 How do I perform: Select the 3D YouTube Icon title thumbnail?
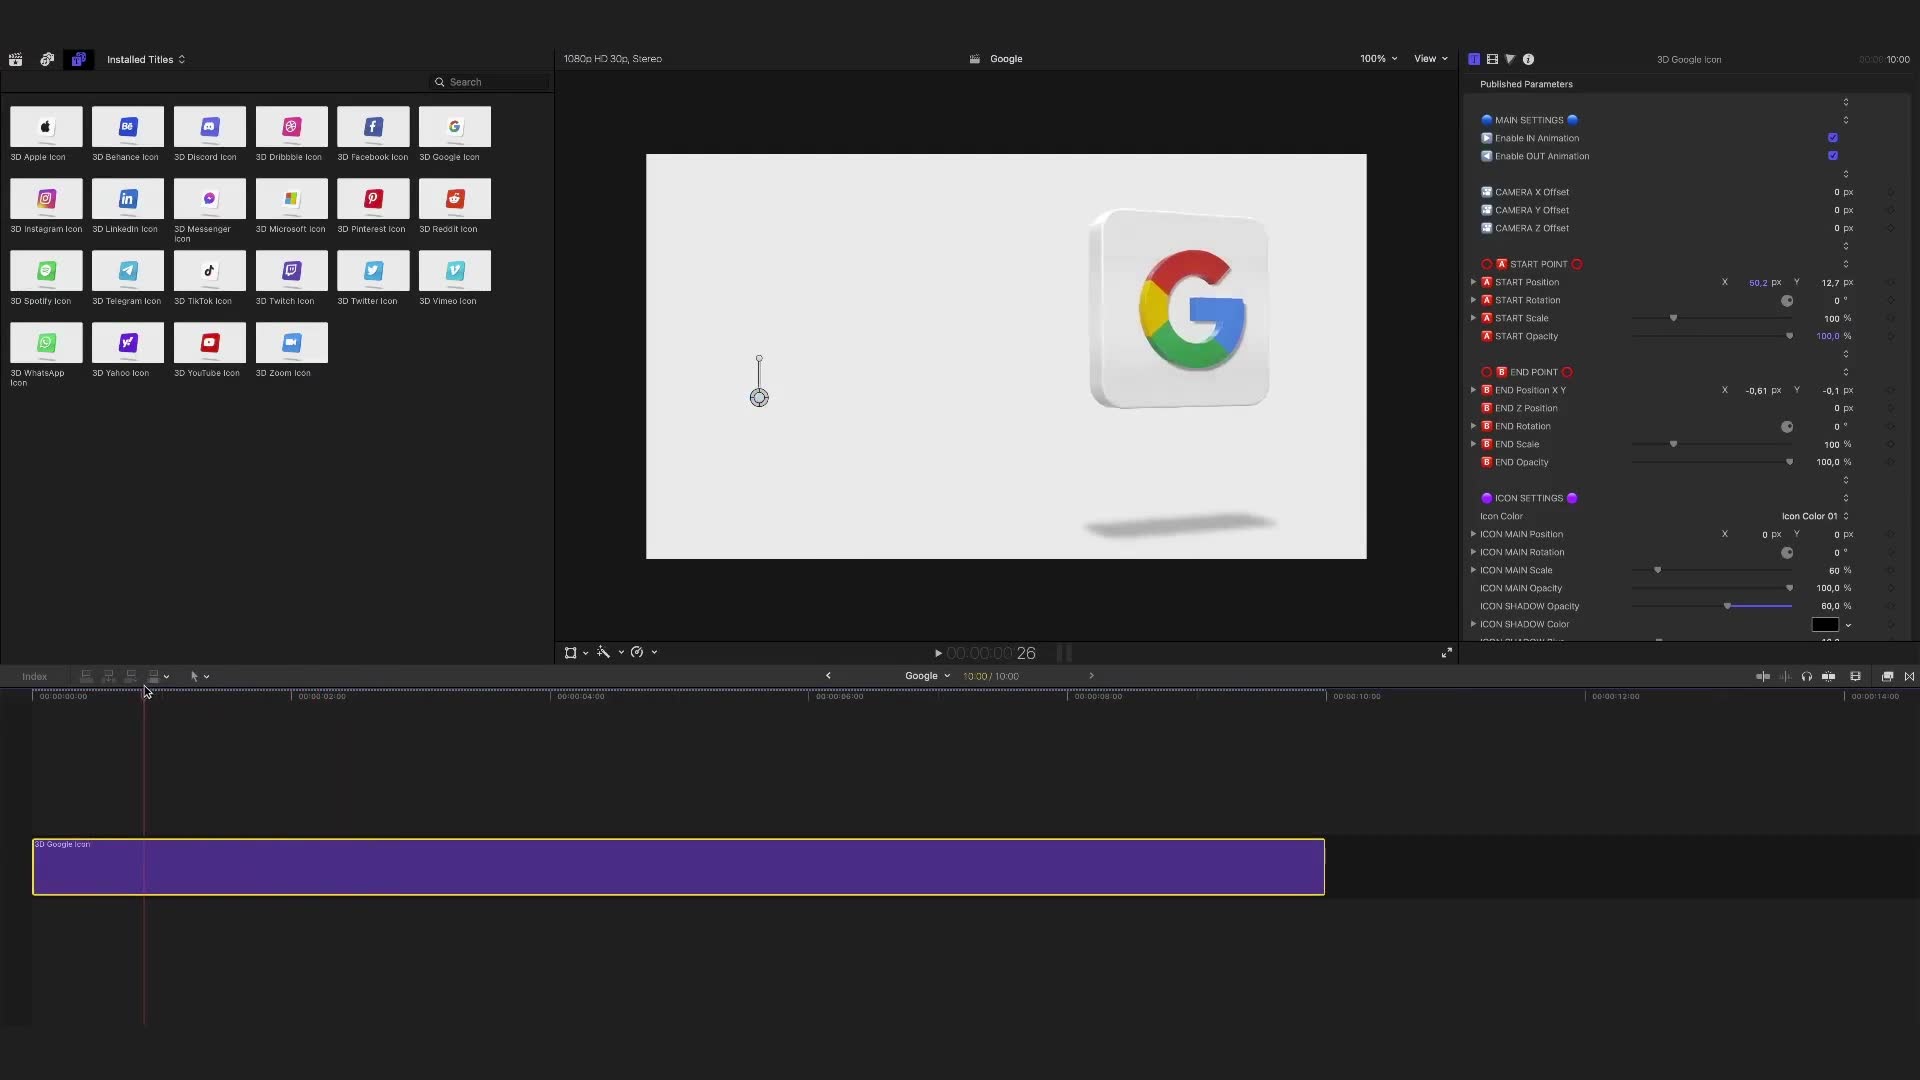(x=209, y=343)
